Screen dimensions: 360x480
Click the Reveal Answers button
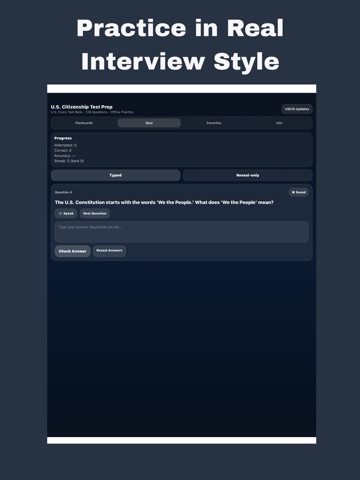[109, 251]
